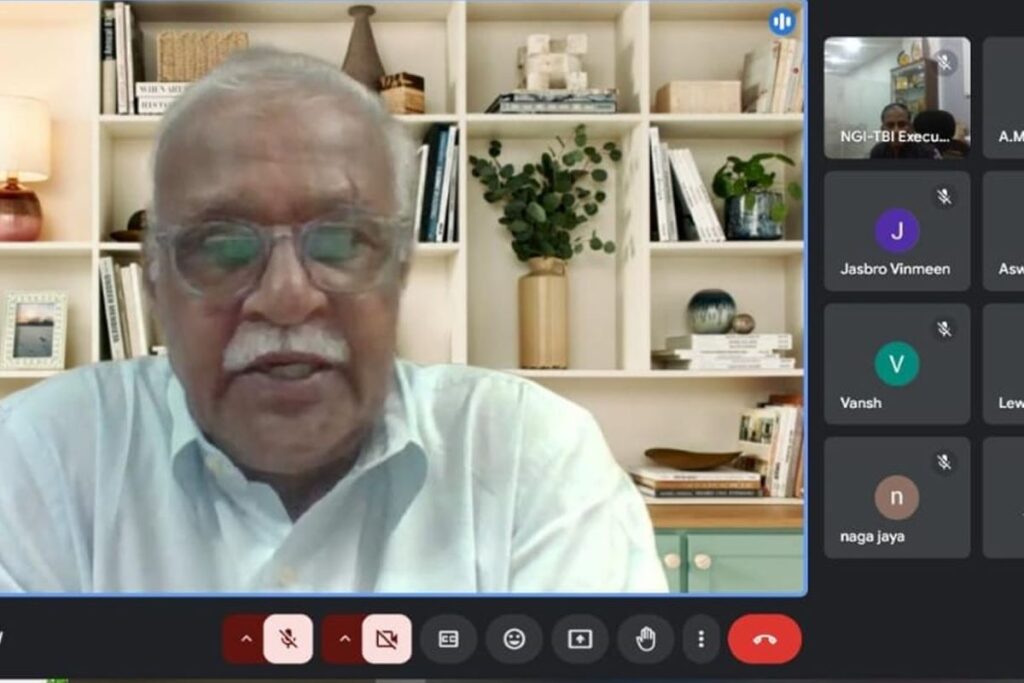Turn on the microphone button
The width and height of the screenshot is (1024, 683).
[288, 639]
